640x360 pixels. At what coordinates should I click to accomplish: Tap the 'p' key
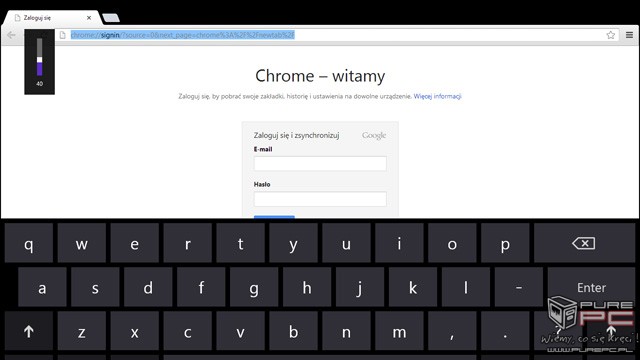[505, 243]
